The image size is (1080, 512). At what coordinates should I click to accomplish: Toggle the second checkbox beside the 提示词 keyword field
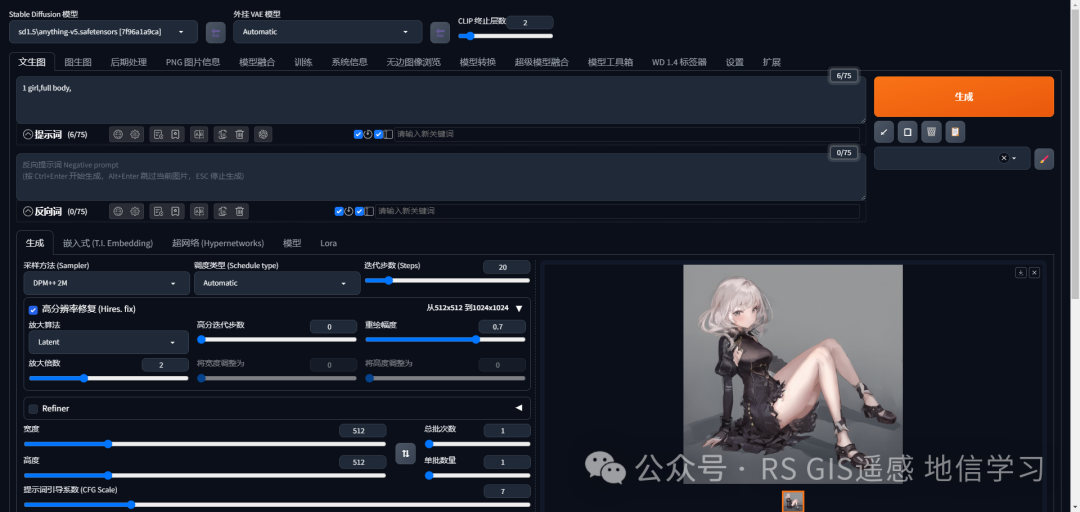point(379,134)
